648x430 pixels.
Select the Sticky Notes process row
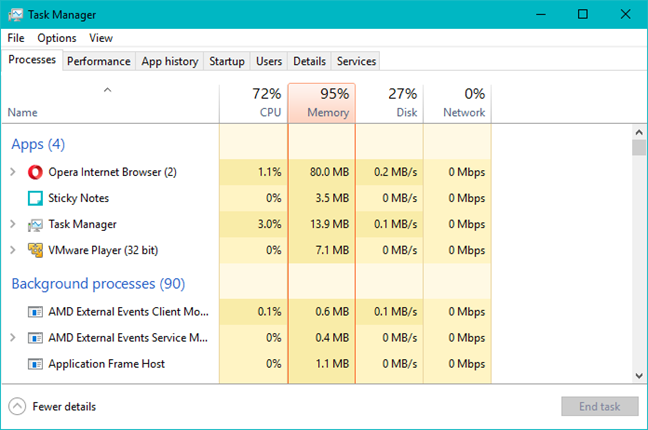[246, 198]
